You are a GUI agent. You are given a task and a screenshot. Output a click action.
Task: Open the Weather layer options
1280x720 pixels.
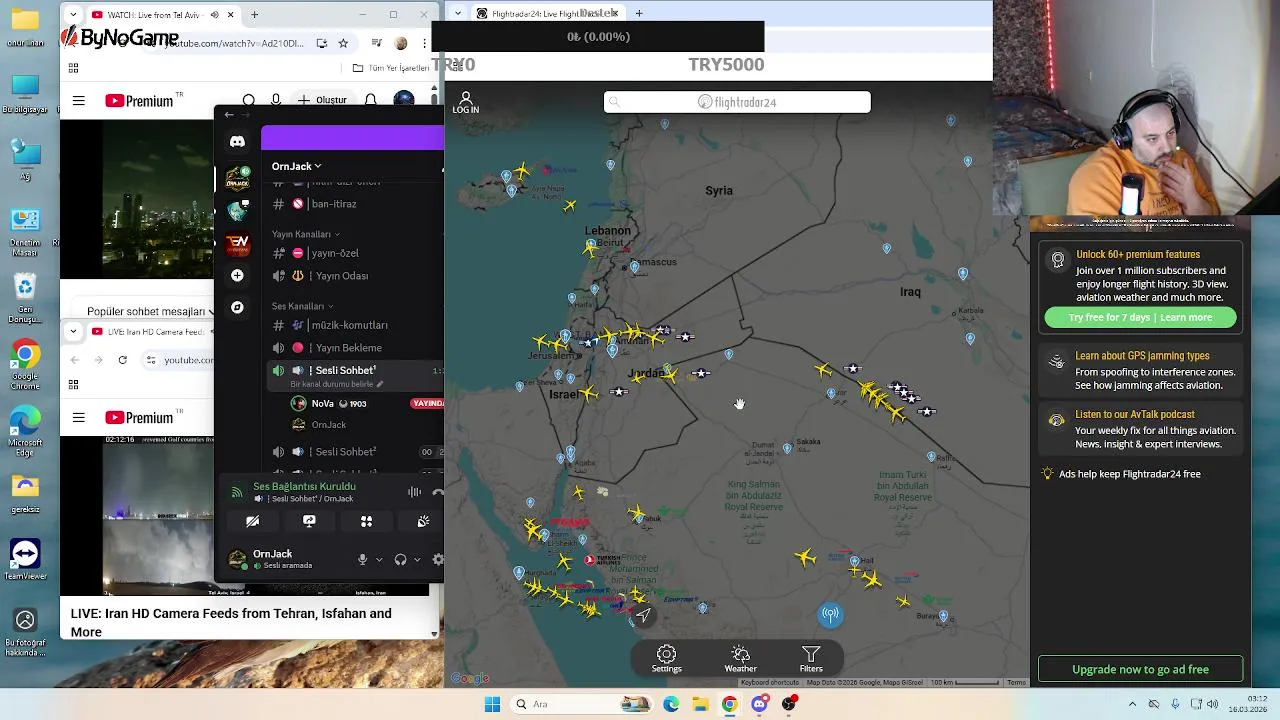point(740,659)
